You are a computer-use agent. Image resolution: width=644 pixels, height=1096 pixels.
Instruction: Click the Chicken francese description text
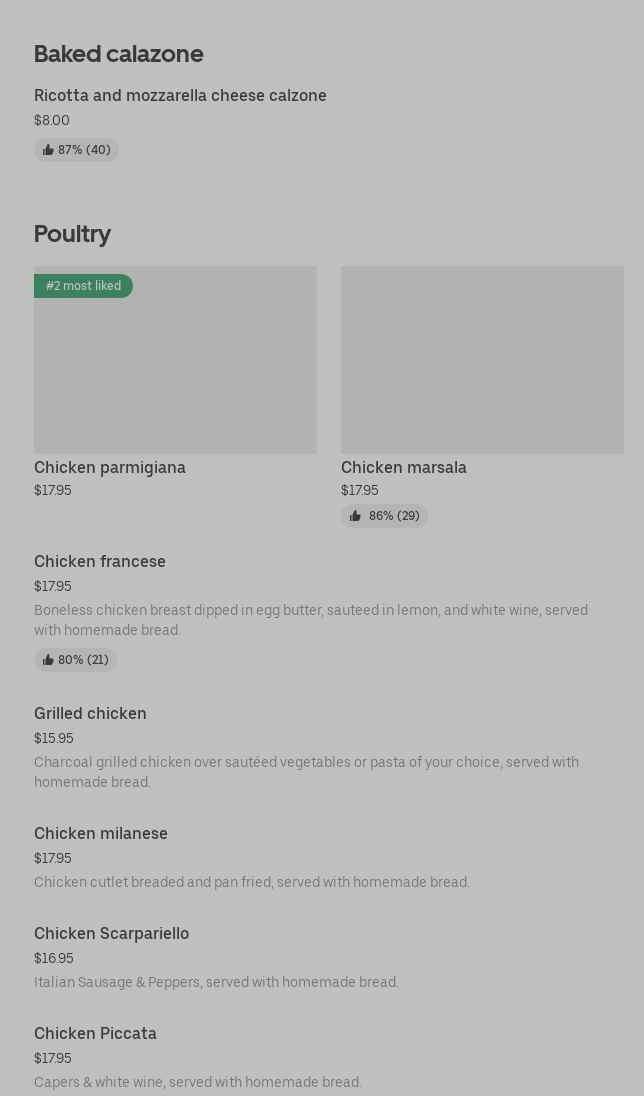coord(310,620)
